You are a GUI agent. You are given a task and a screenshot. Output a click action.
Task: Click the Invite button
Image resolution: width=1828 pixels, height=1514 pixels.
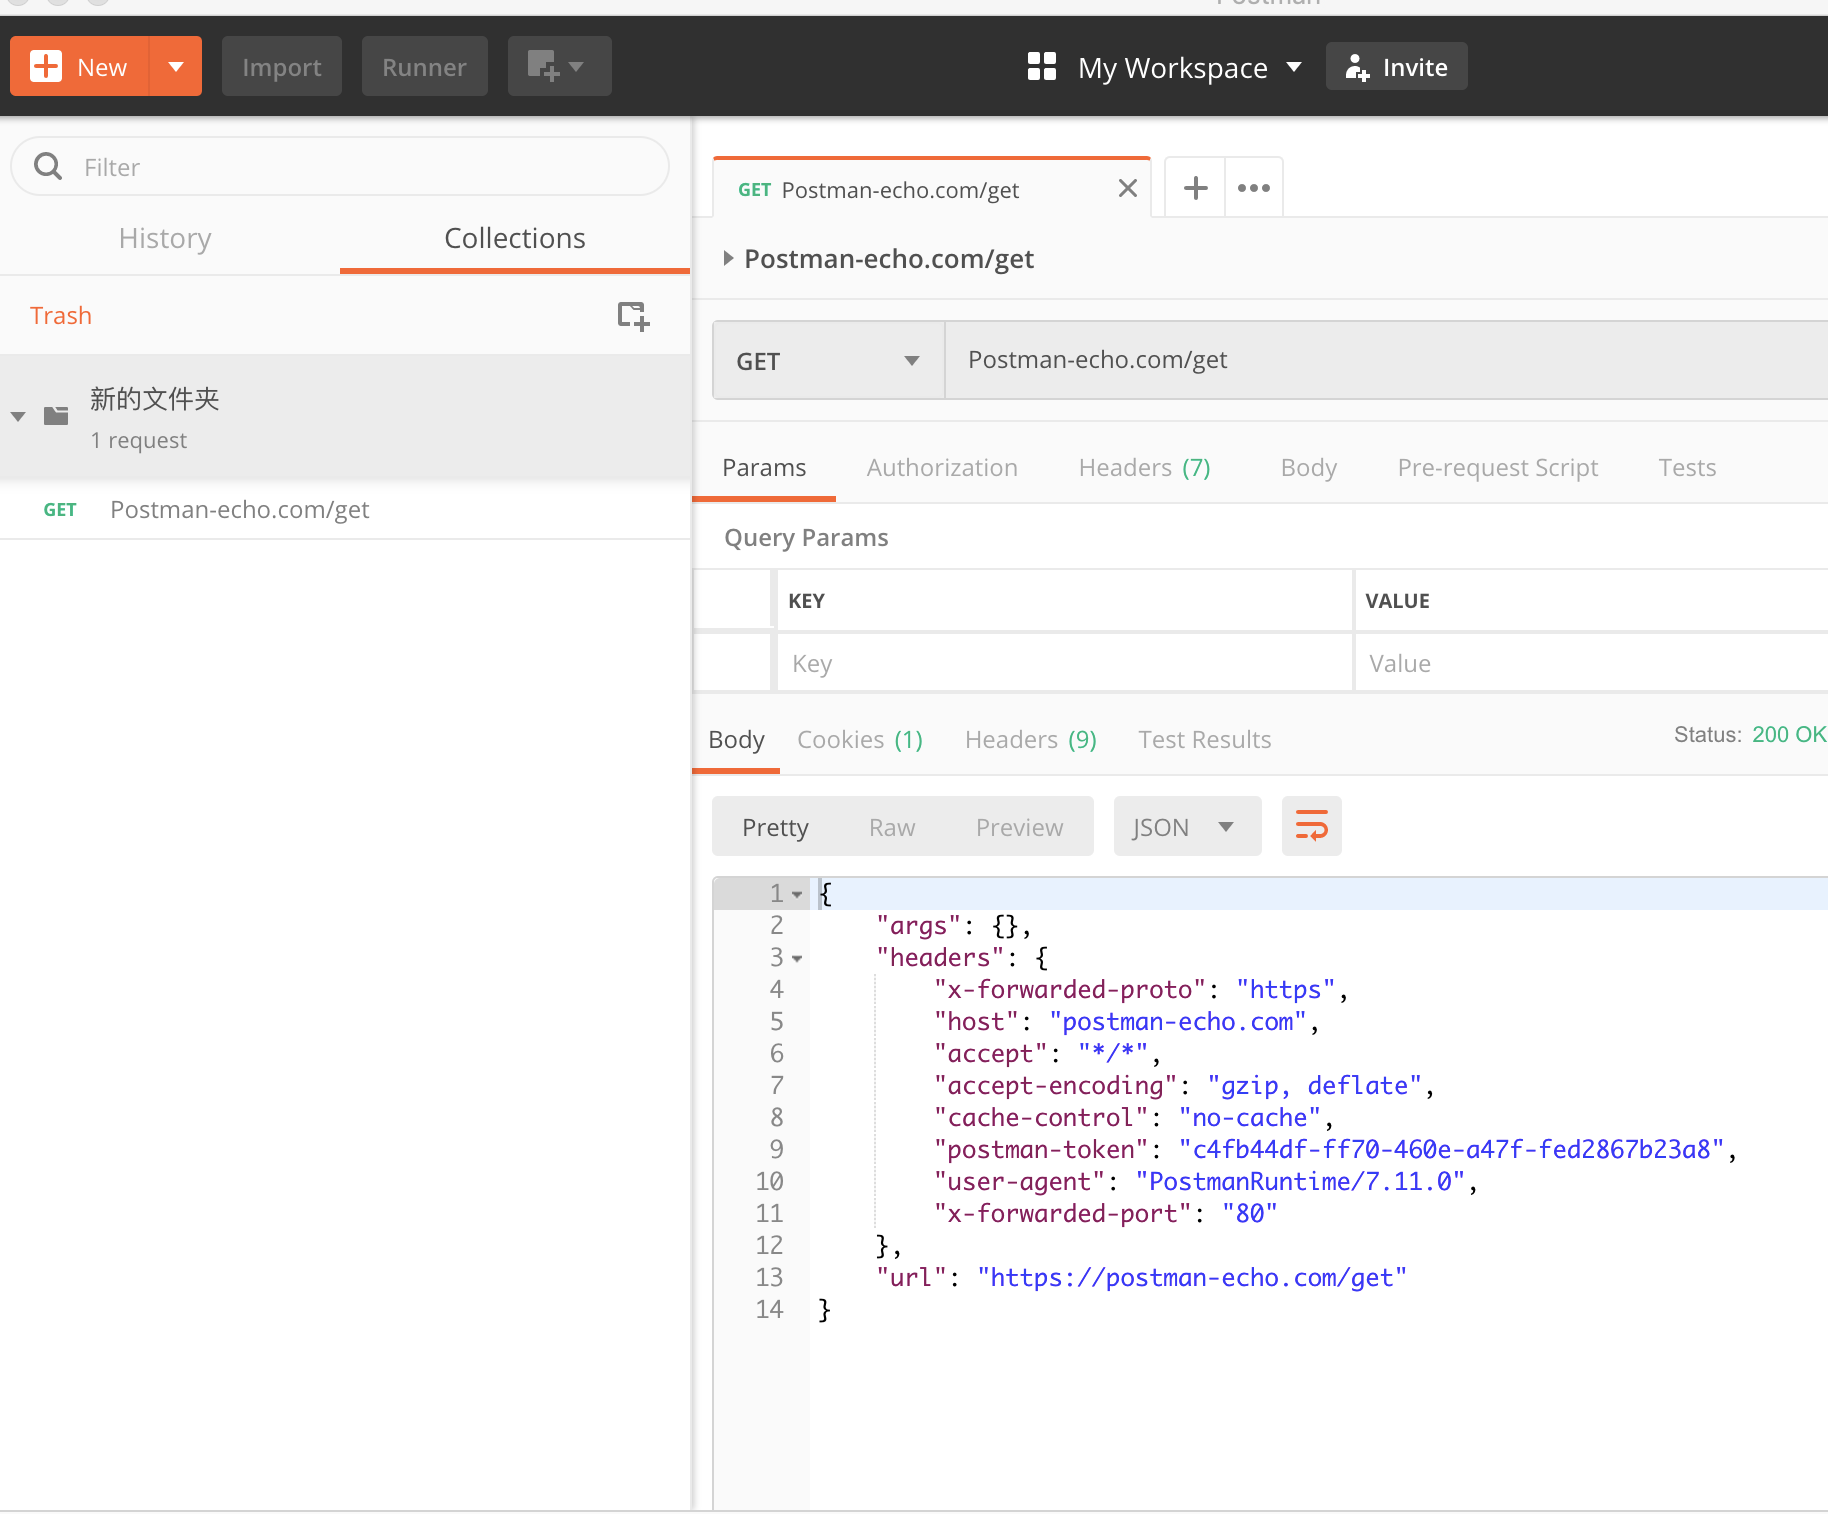(1396, 67)
